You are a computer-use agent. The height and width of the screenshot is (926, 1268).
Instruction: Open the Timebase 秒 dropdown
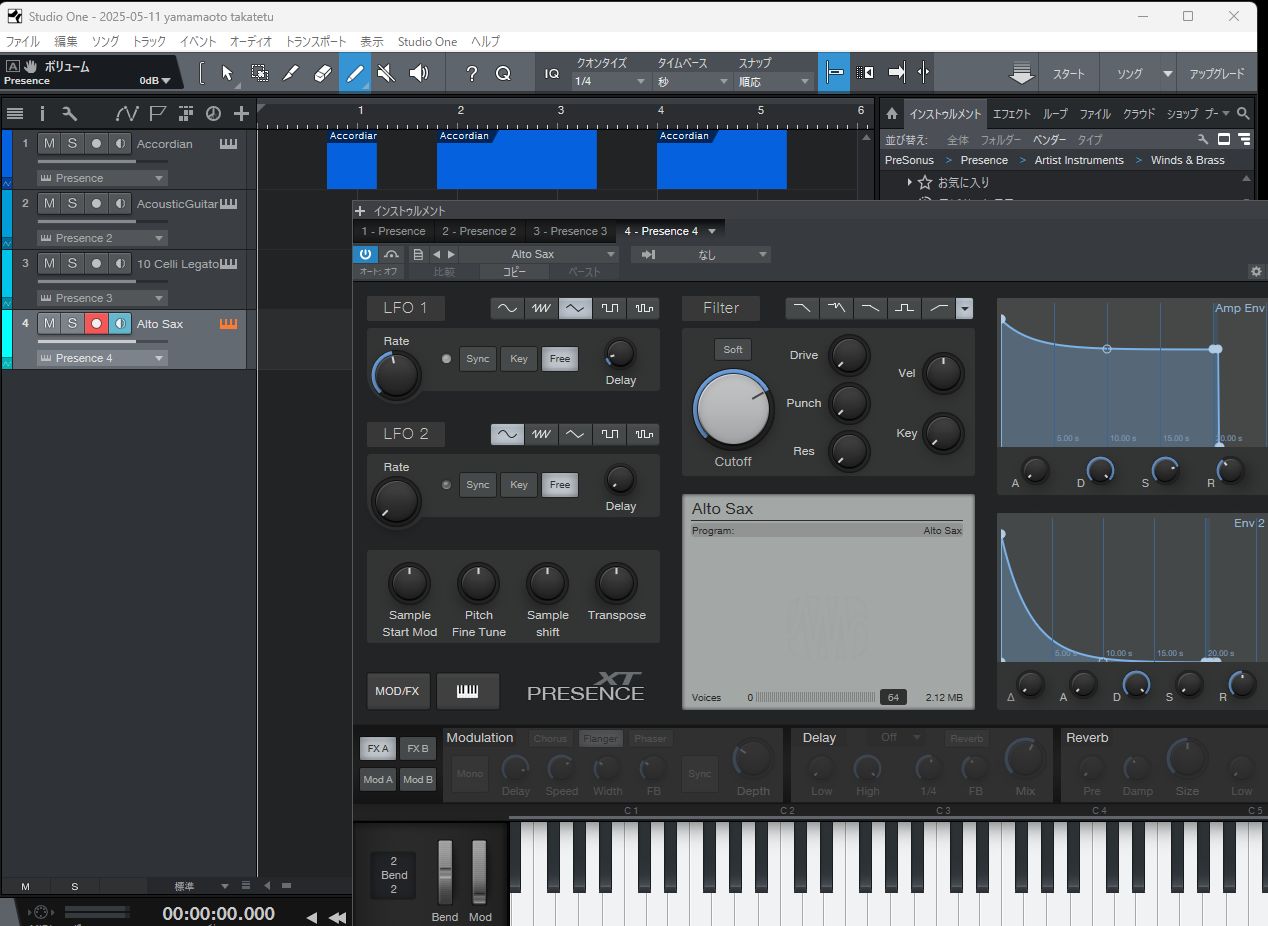point(692,81)
